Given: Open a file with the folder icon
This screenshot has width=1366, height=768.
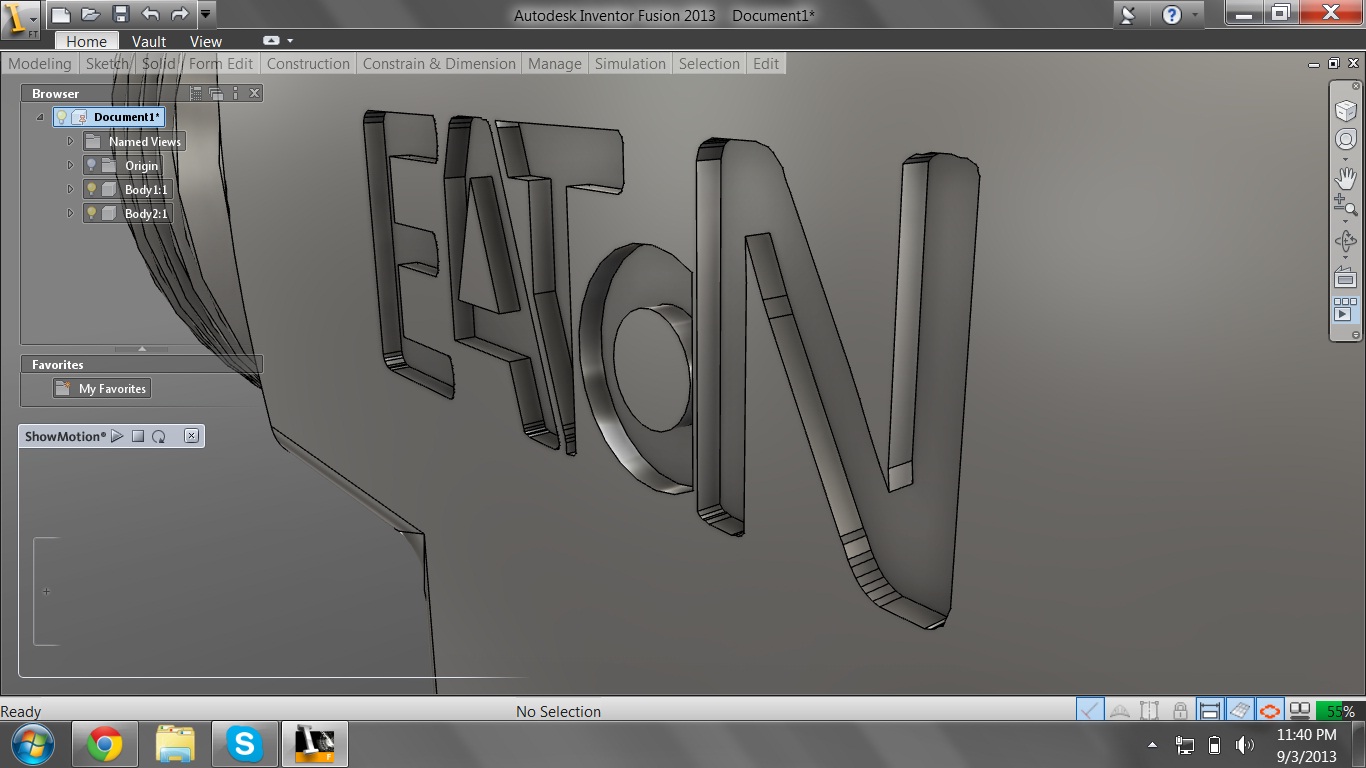Looking at the screenshot, I should [90, 14].
